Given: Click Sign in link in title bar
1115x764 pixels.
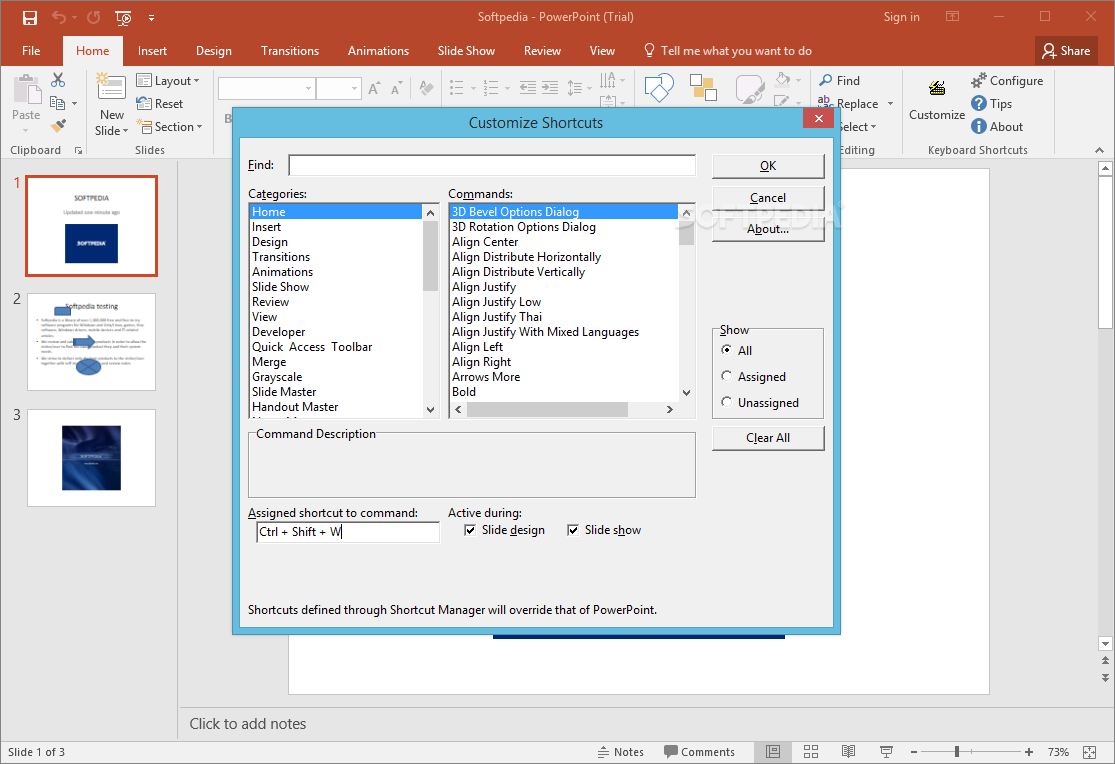Looking at the screenshot, I should tap(902, 17).
